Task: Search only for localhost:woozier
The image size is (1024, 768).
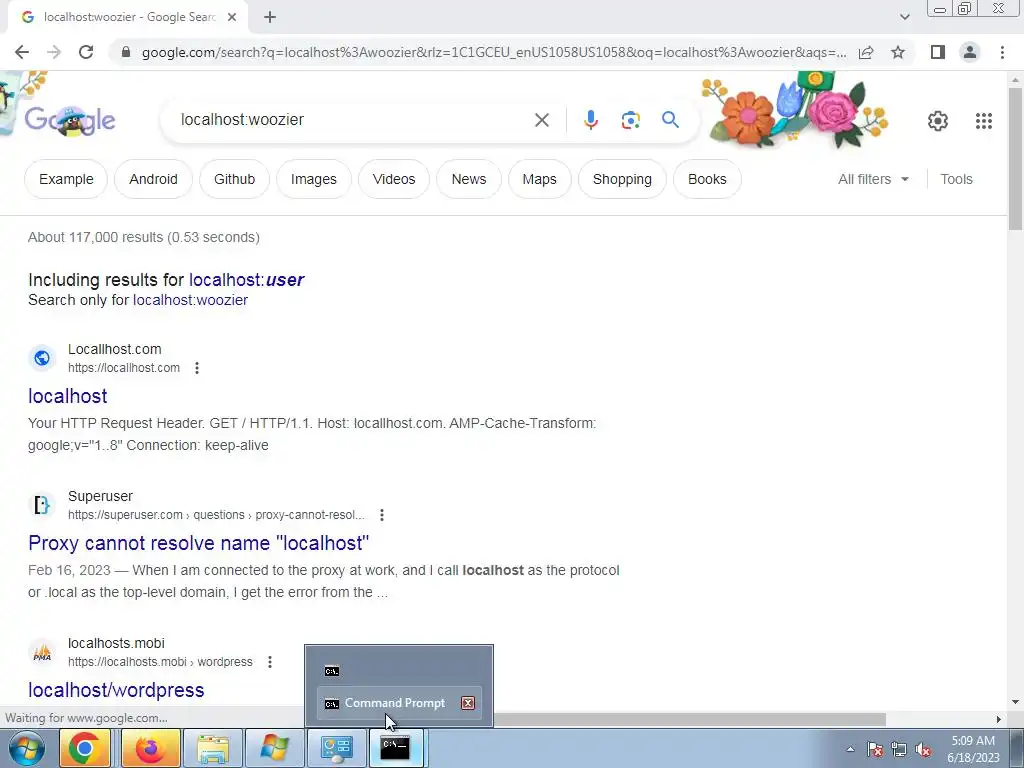Action: pos(190,300)
